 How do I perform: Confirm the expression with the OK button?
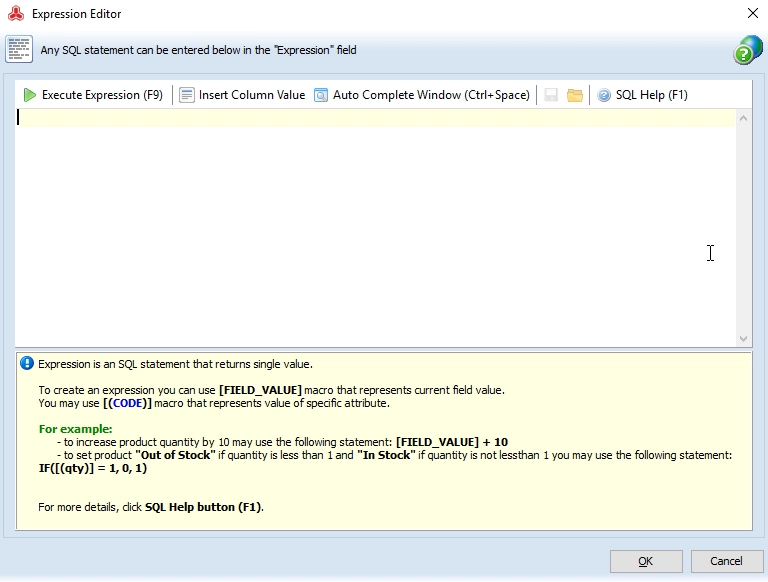coord(646,561)
